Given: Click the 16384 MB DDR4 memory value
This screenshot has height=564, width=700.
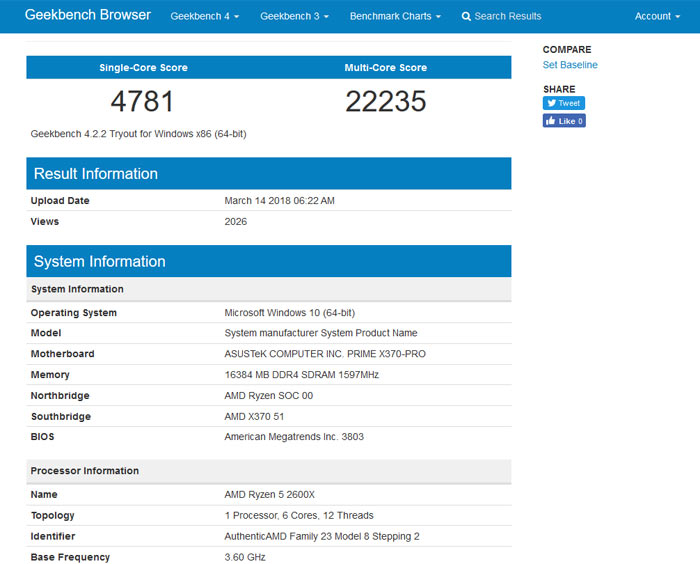Looking at the screenshot, I should point(302,375).
